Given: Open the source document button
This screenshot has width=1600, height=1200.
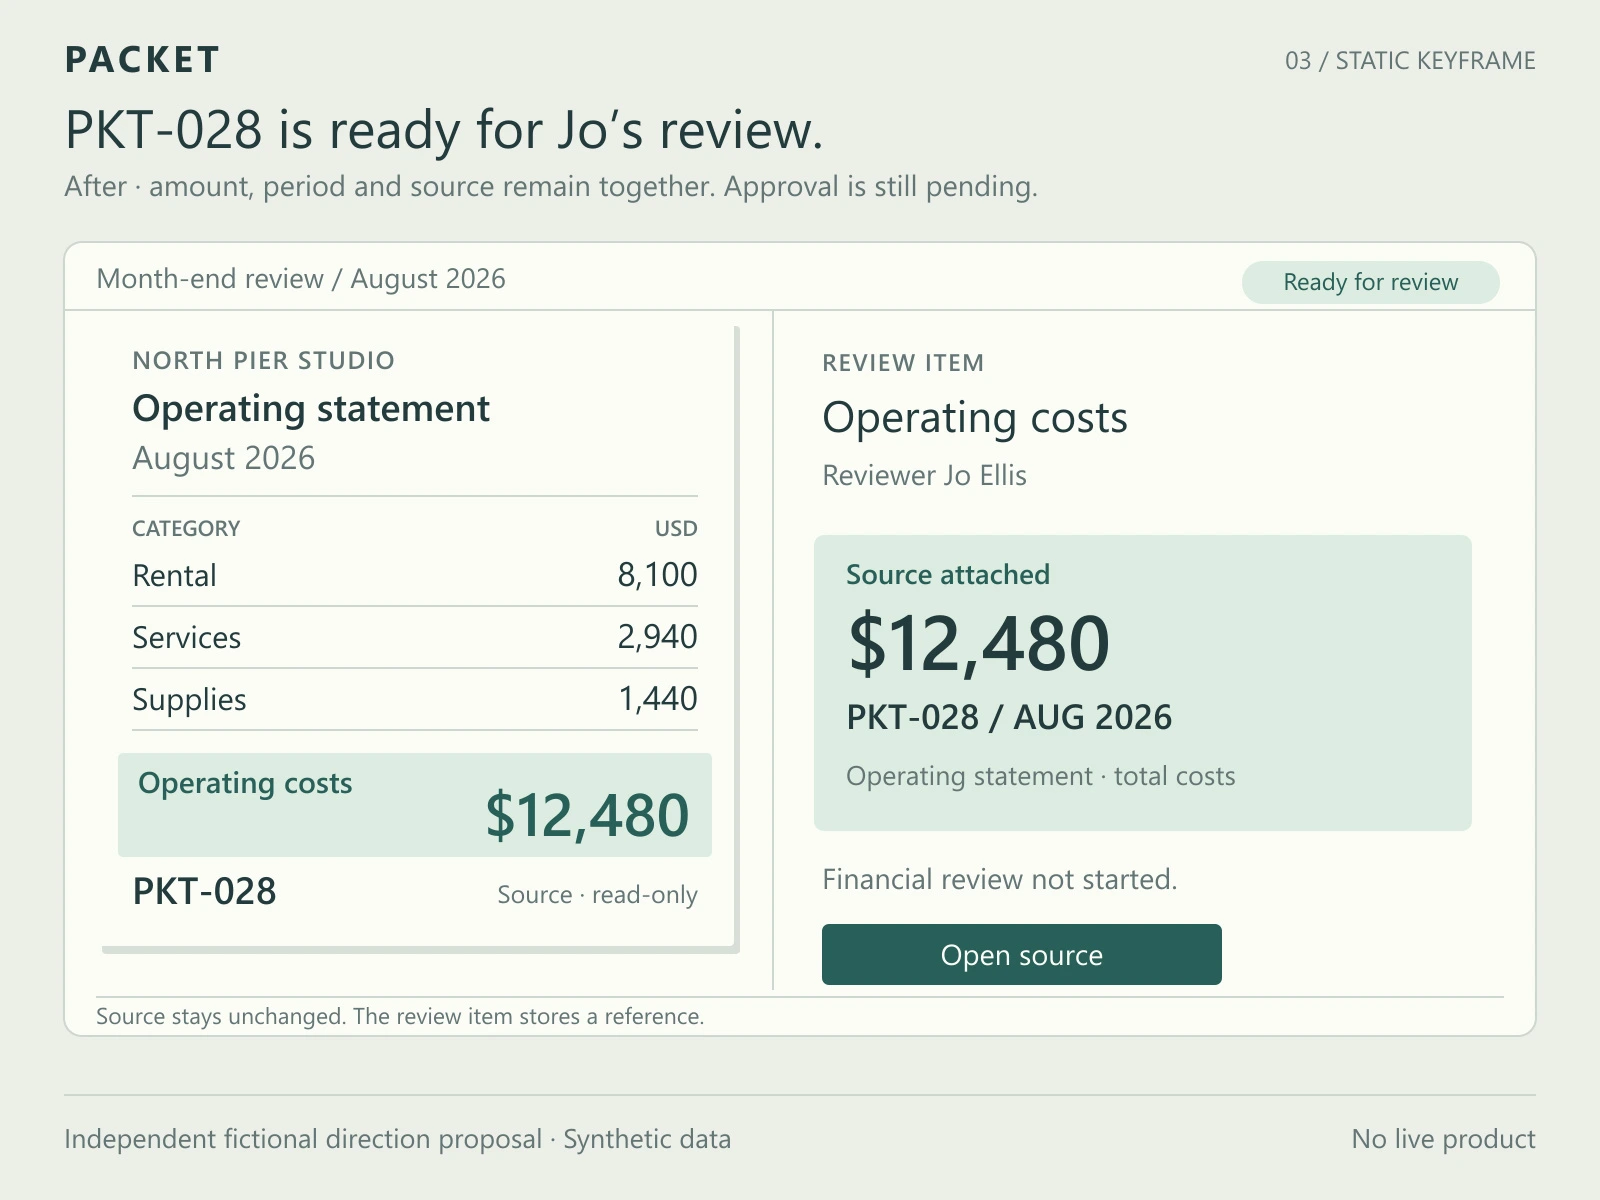Looking at the screenshot, I should coord(1021,954).
